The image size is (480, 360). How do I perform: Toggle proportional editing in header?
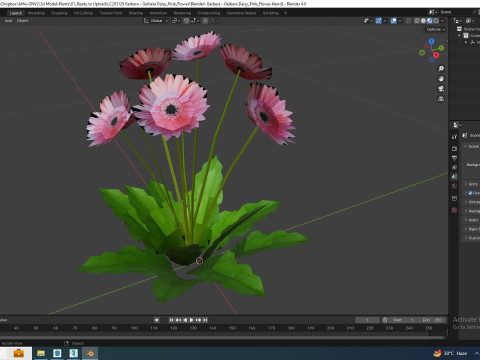tap(205, 21)
